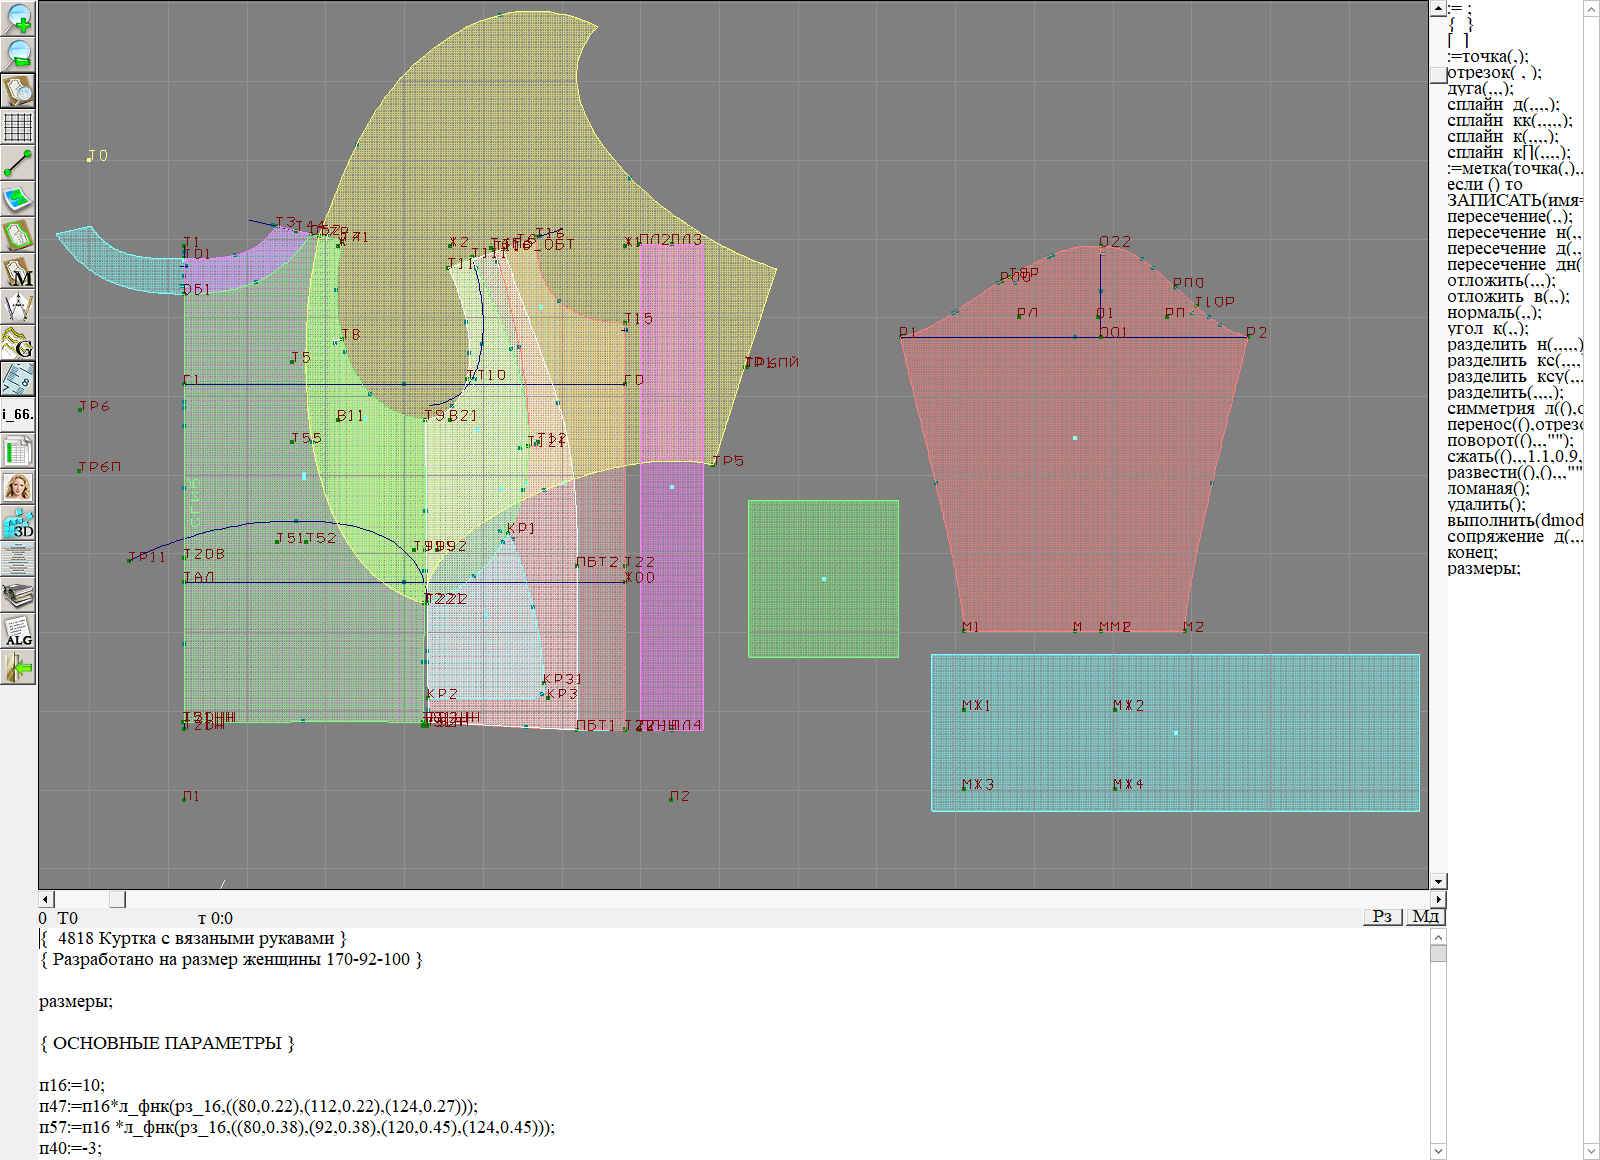Open the stacked books library icon
Image resolution: width=1600 pixels, height=1160 pixels.
pyautogui.click(x=18, y=596)
